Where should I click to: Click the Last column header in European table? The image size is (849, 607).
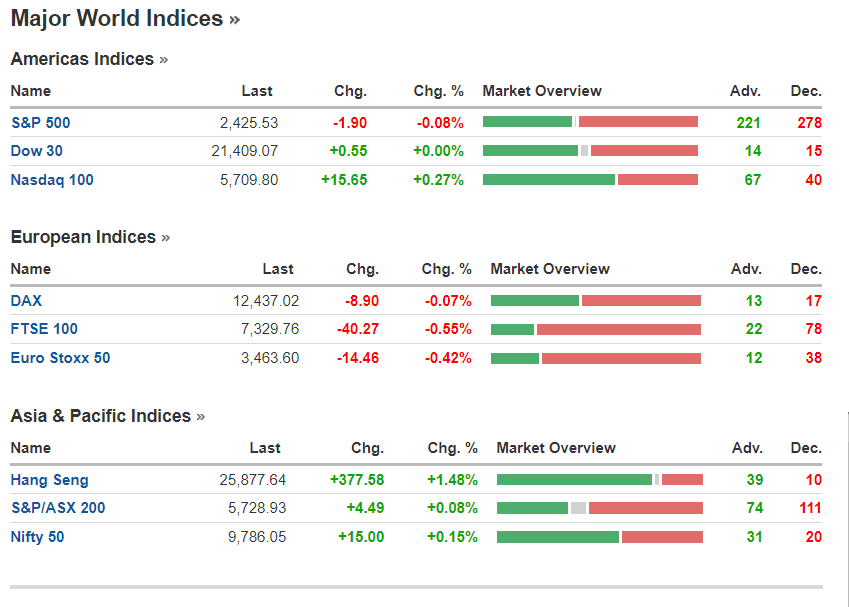[x=278, y=269]
